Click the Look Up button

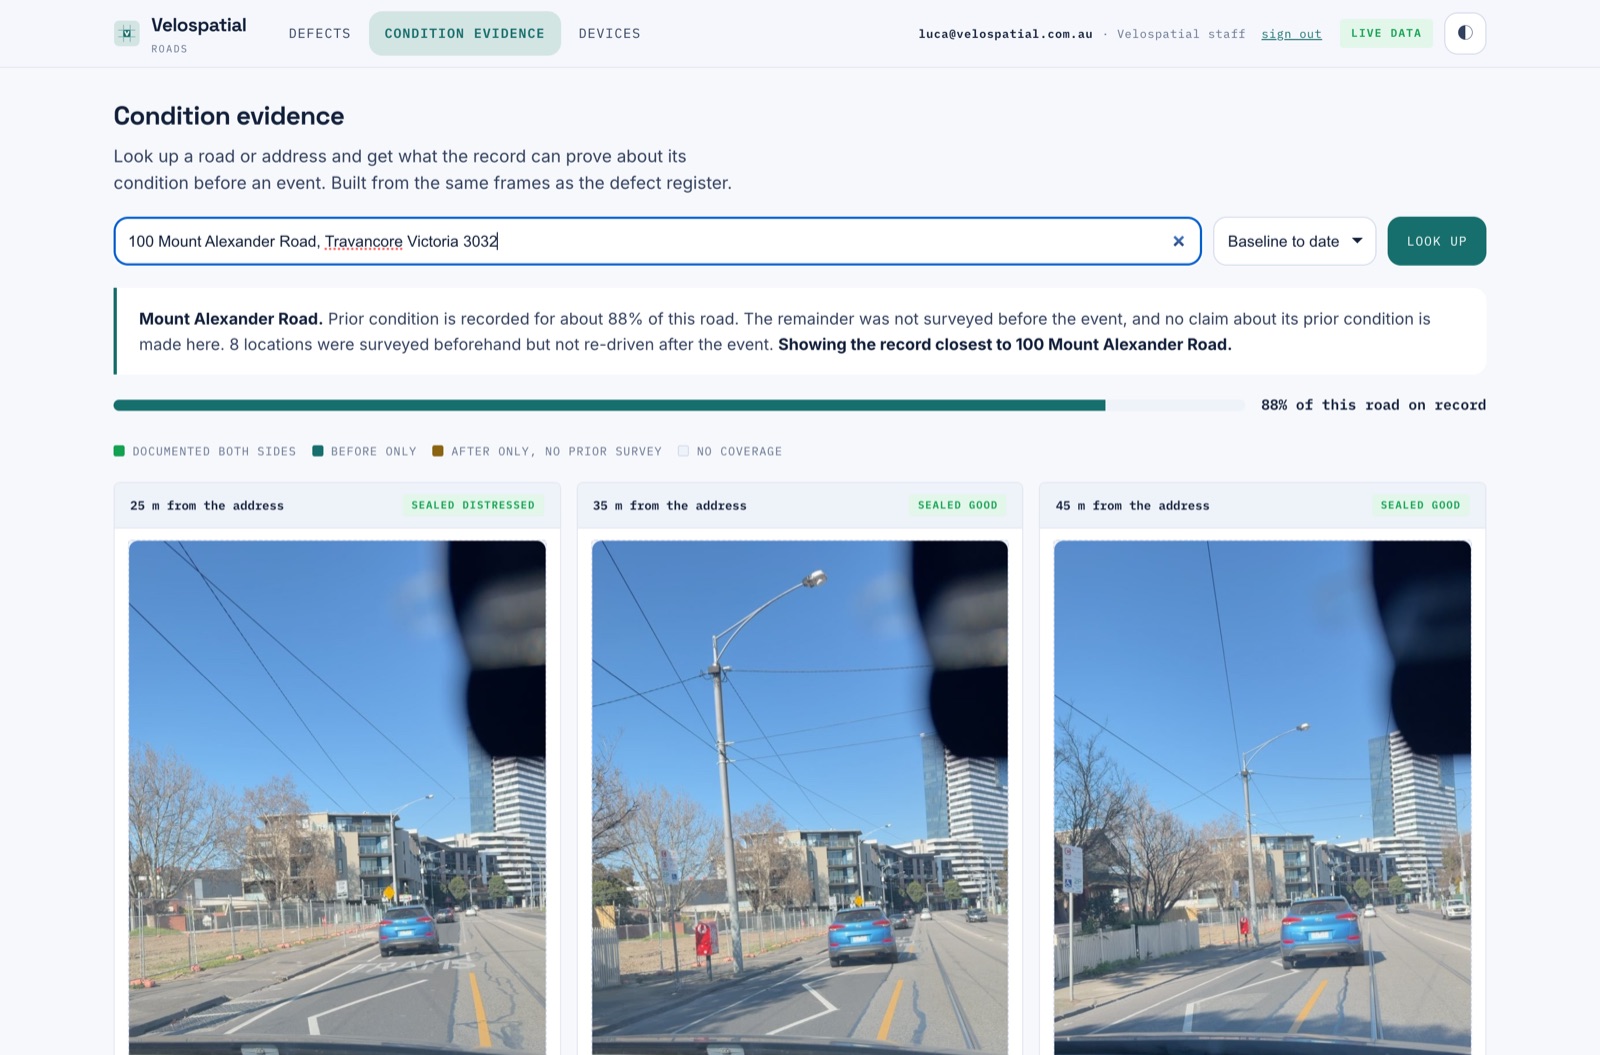1436,241
